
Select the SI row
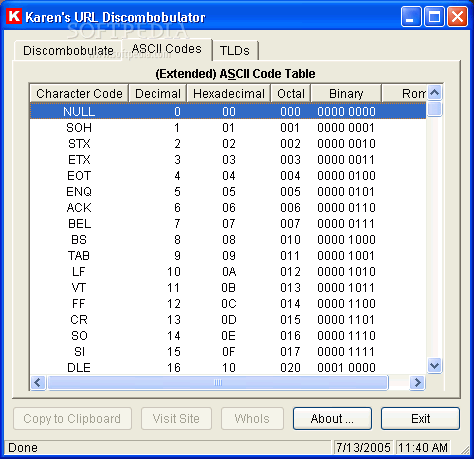pyautogui.click(x=228, y=351)
